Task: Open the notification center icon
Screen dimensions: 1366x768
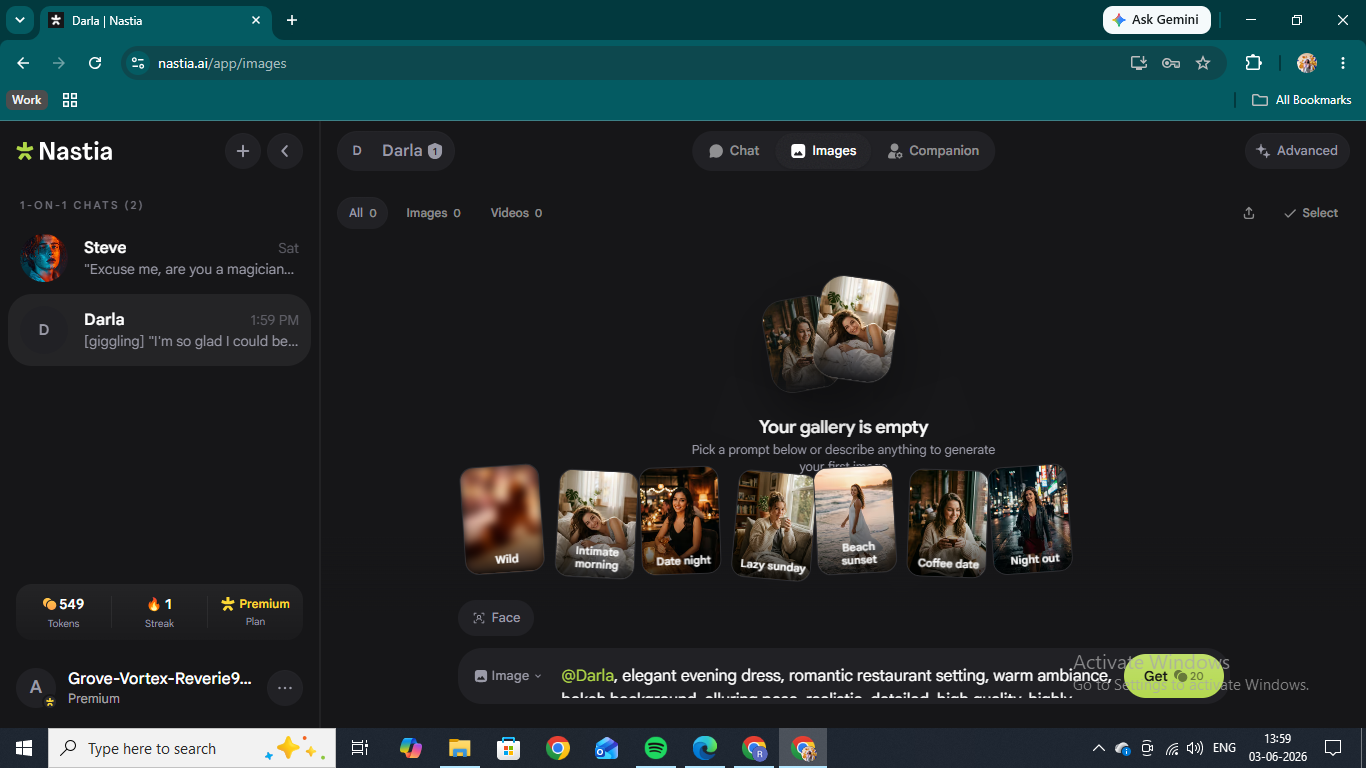Action: coord(1333,748)
